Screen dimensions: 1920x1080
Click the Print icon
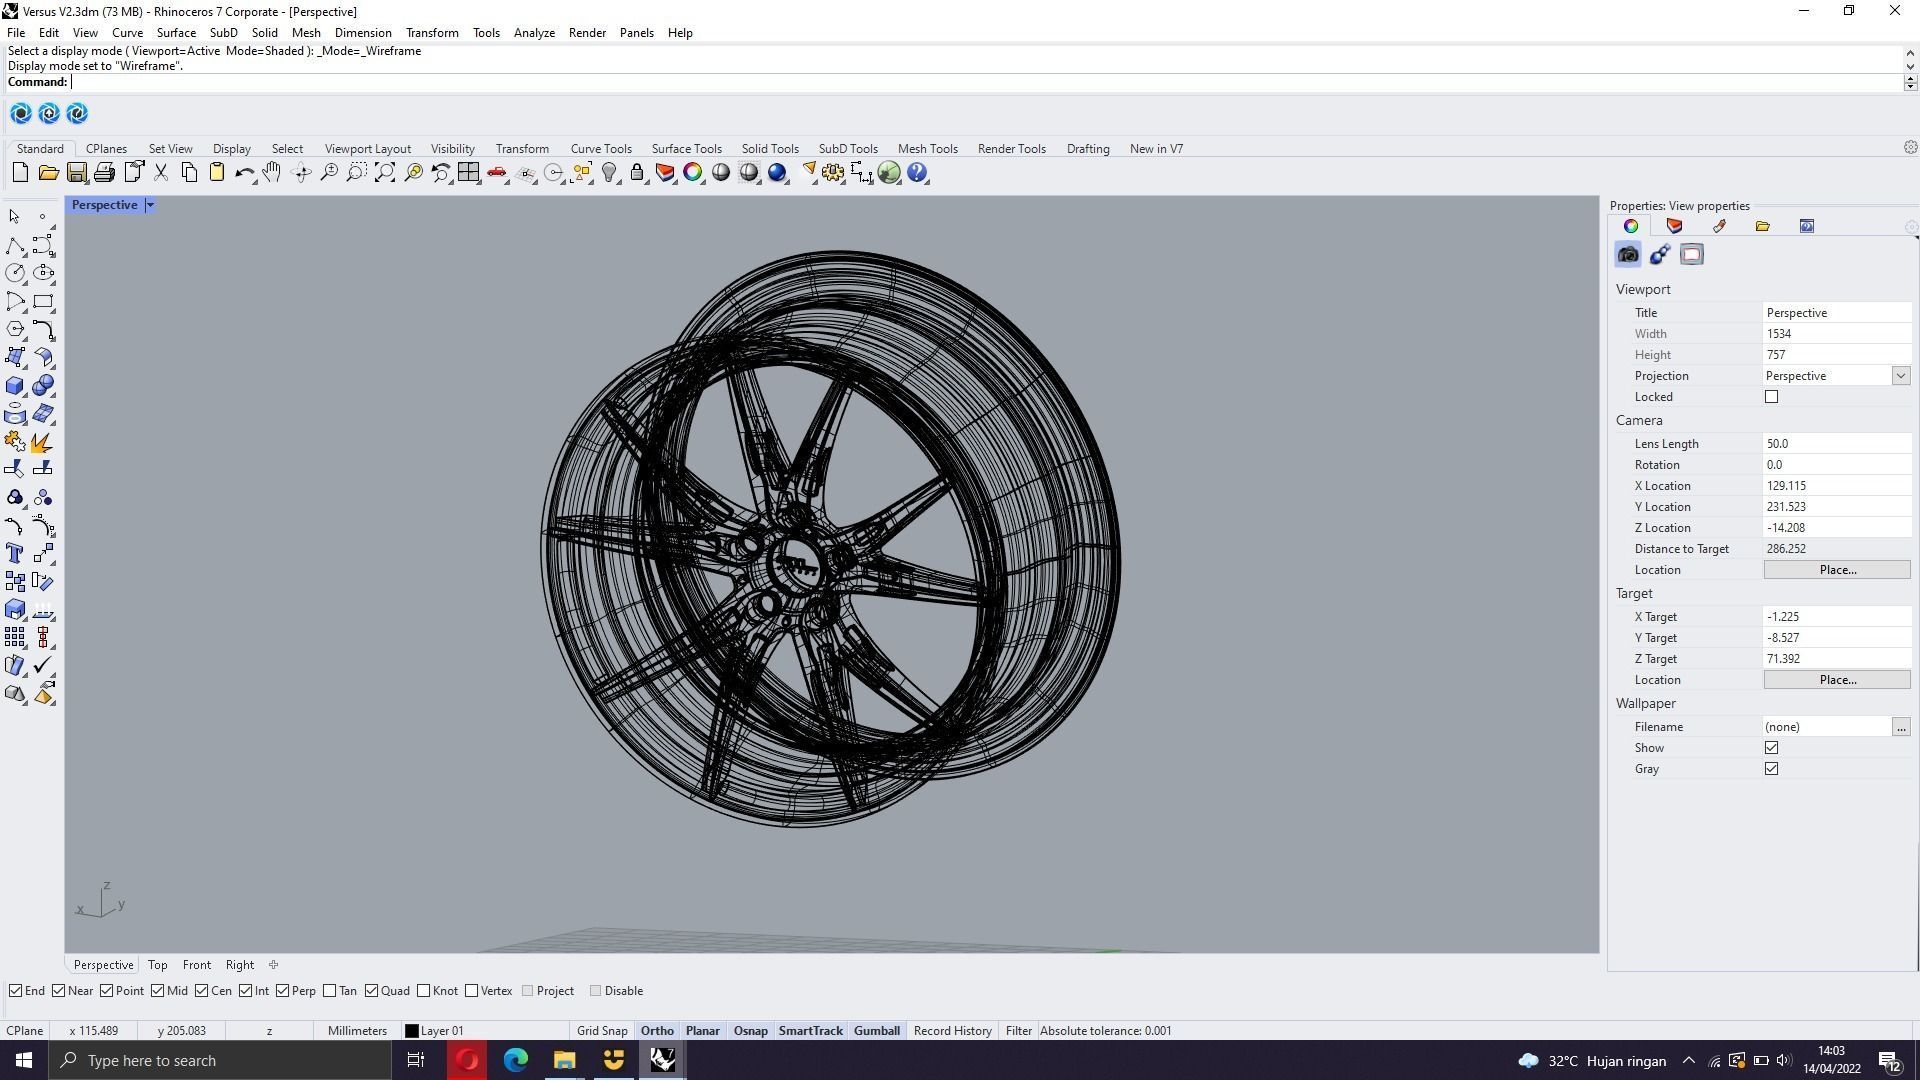point(104,173)
